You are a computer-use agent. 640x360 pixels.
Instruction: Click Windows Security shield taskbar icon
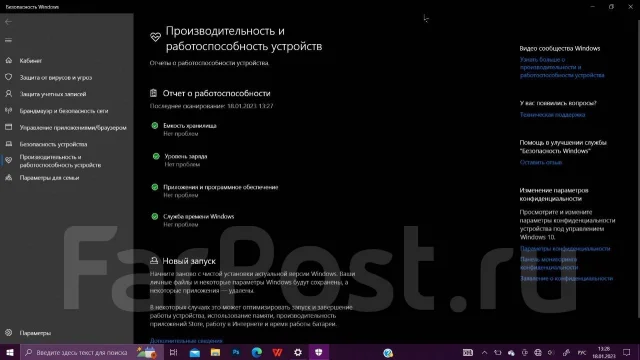coord(319,352)
